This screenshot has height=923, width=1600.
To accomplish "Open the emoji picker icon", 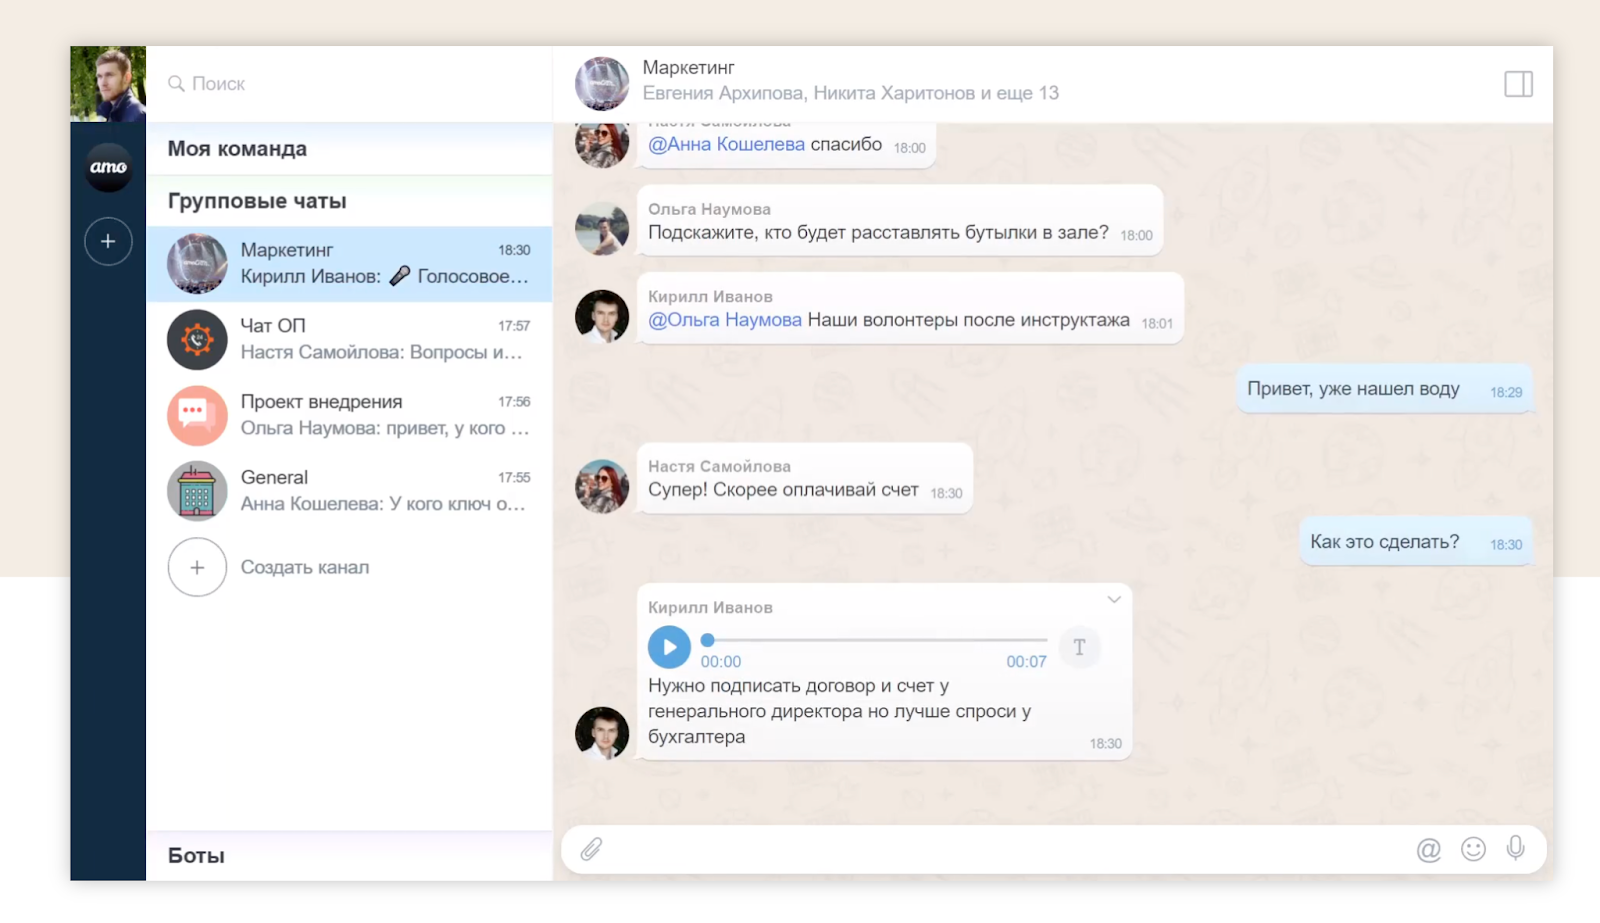I will 1472,849.
